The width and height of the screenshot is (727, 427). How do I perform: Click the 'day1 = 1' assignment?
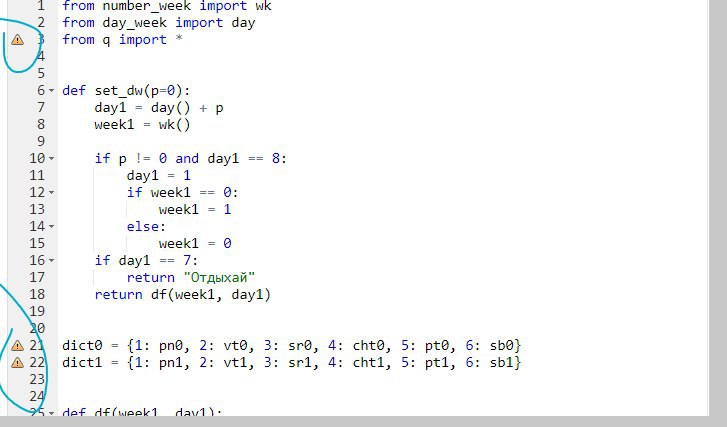(x=159, y=176)
